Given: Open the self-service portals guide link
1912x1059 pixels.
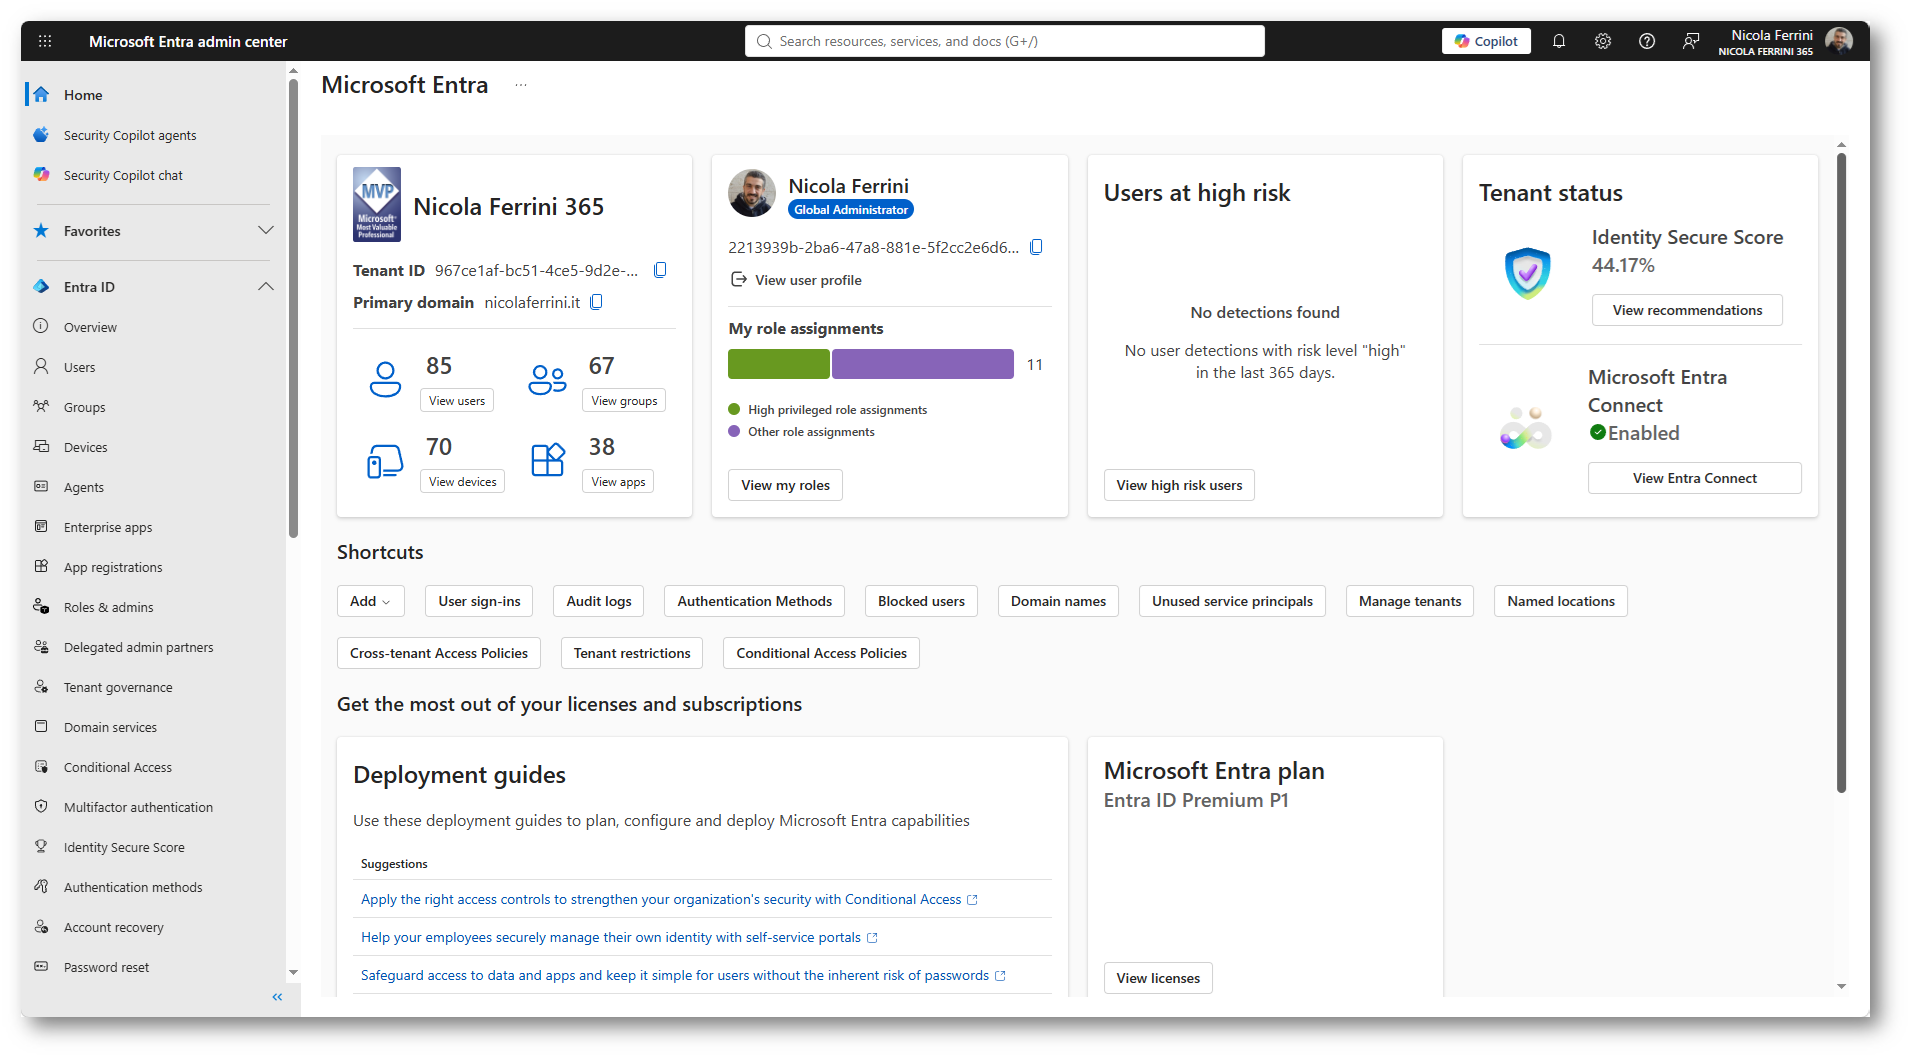Looking at the screenshot, I should [619, 937].
